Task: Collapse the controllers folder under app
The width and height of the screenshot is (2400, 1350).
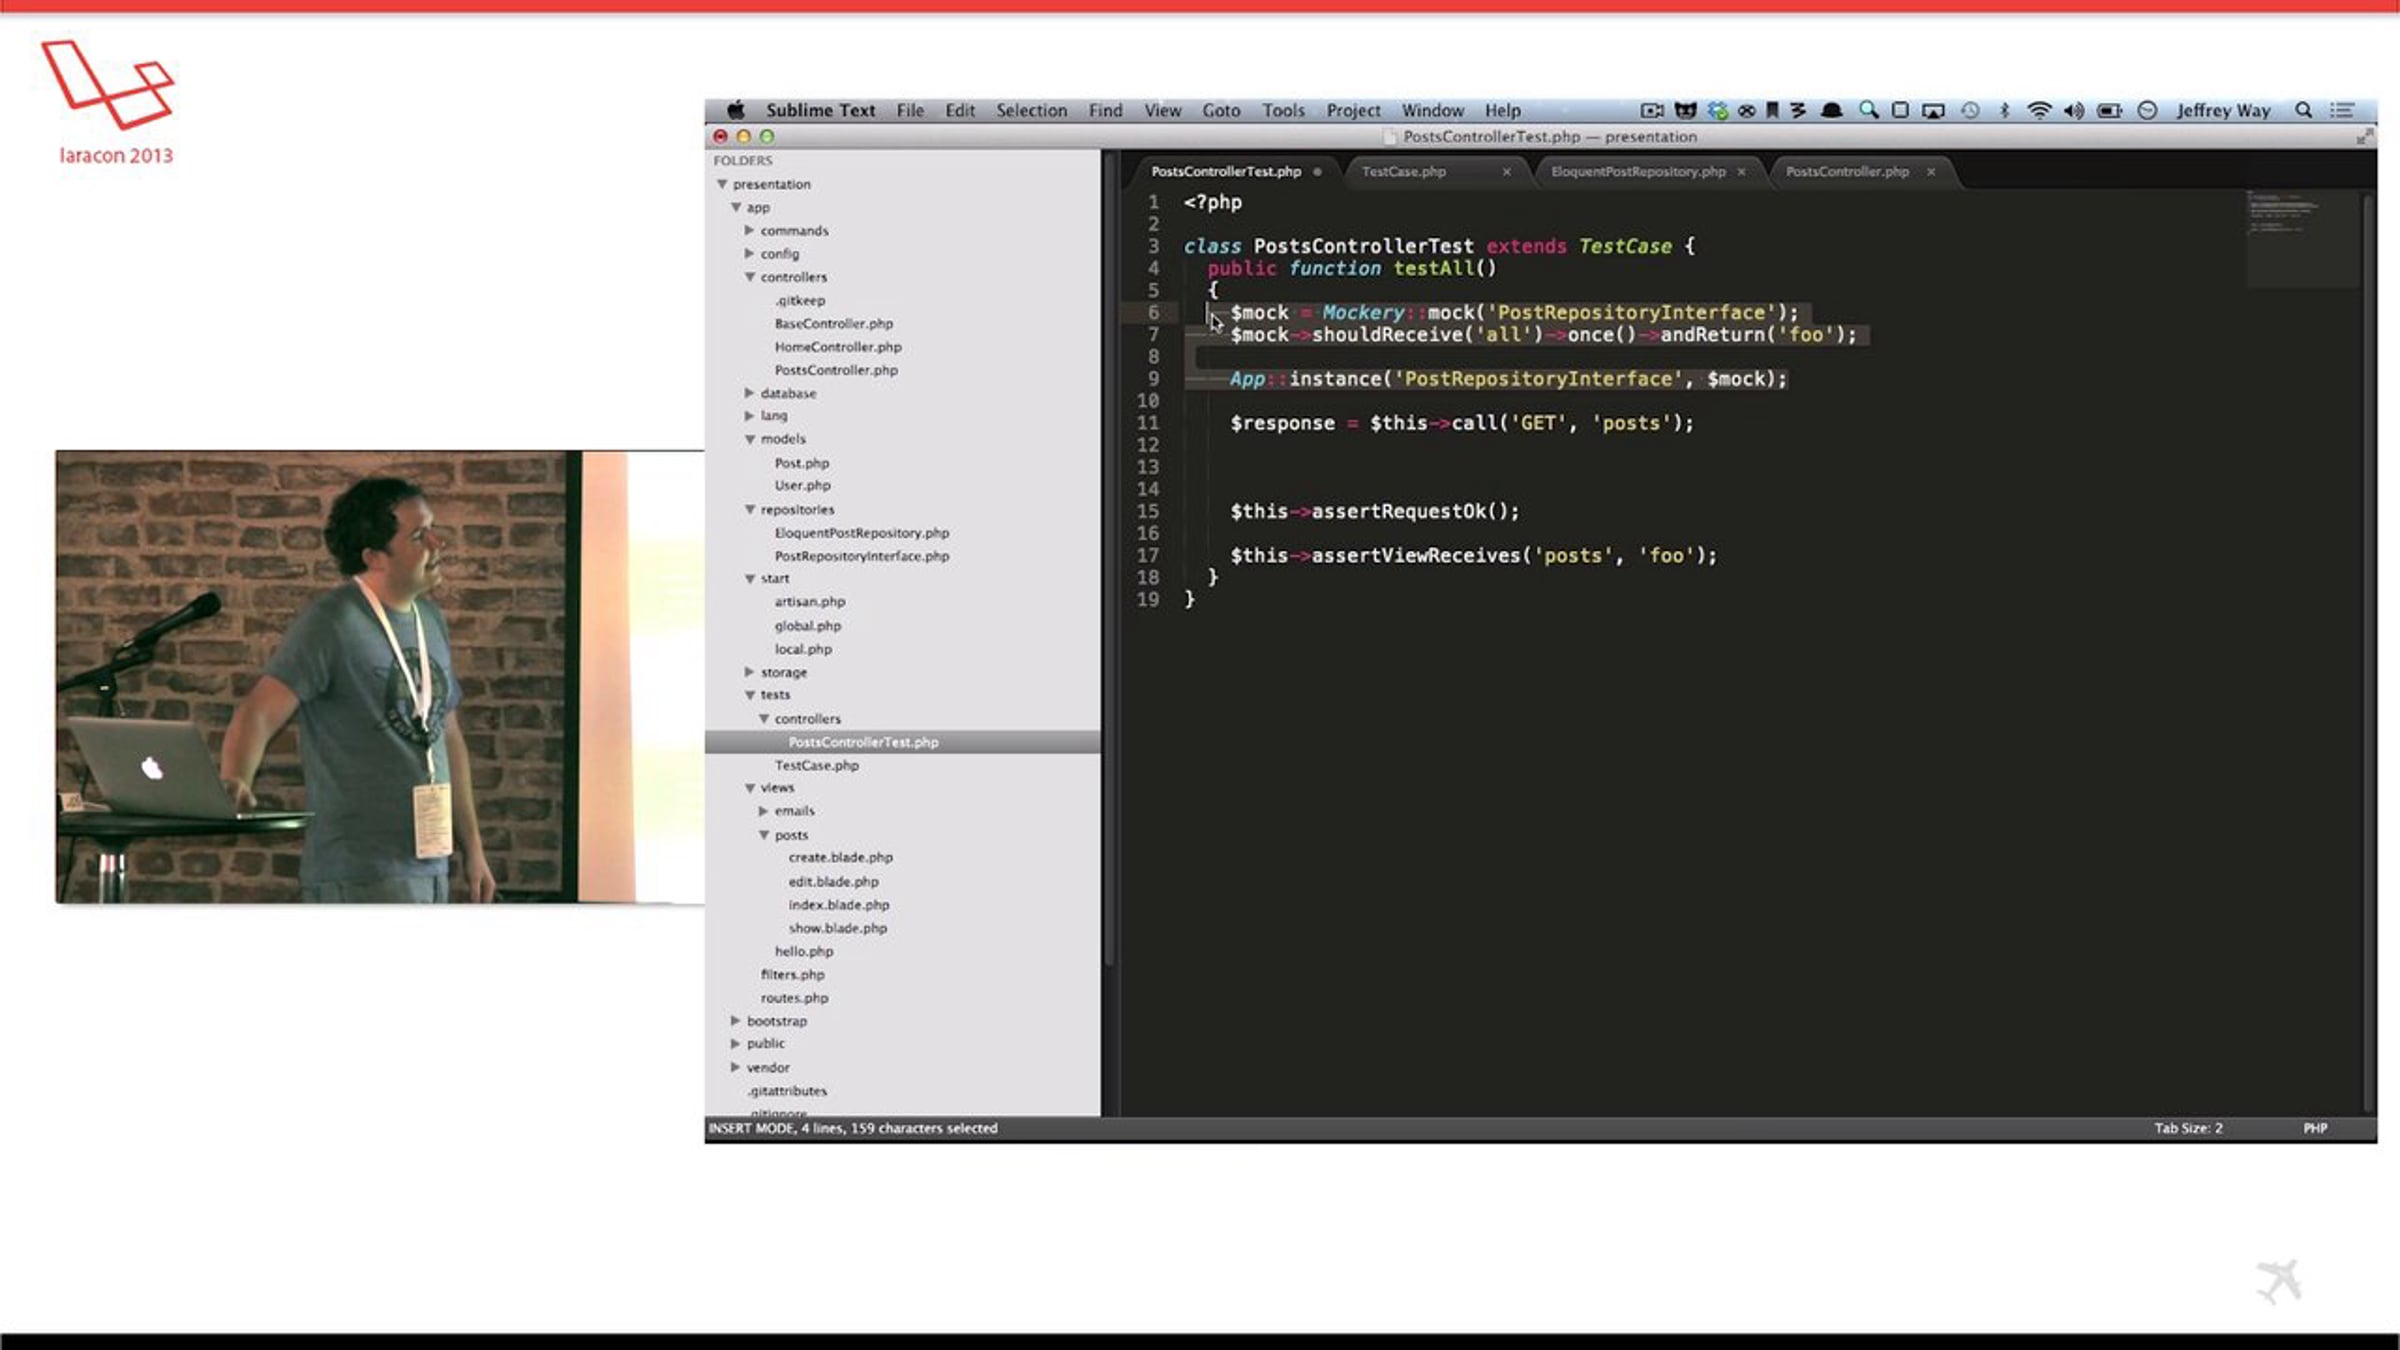Action: coord(749,277)
